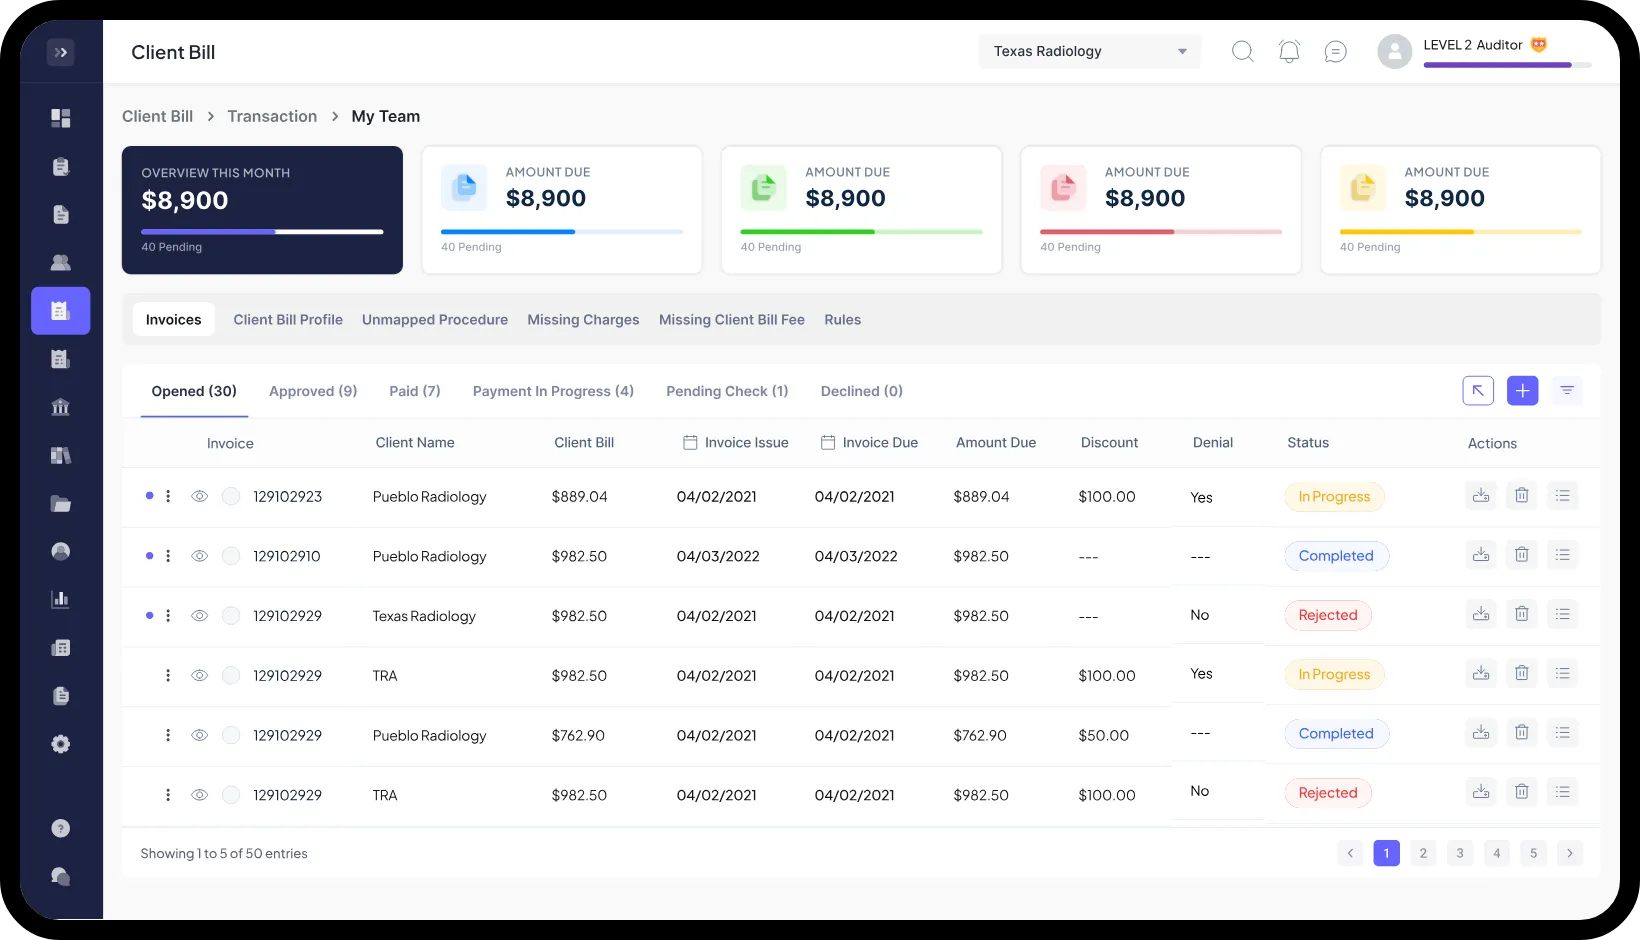The height and width of the screenshot is (940, 1640).
Task: Open the filter icon above the table
Action: coord(1567,391)
